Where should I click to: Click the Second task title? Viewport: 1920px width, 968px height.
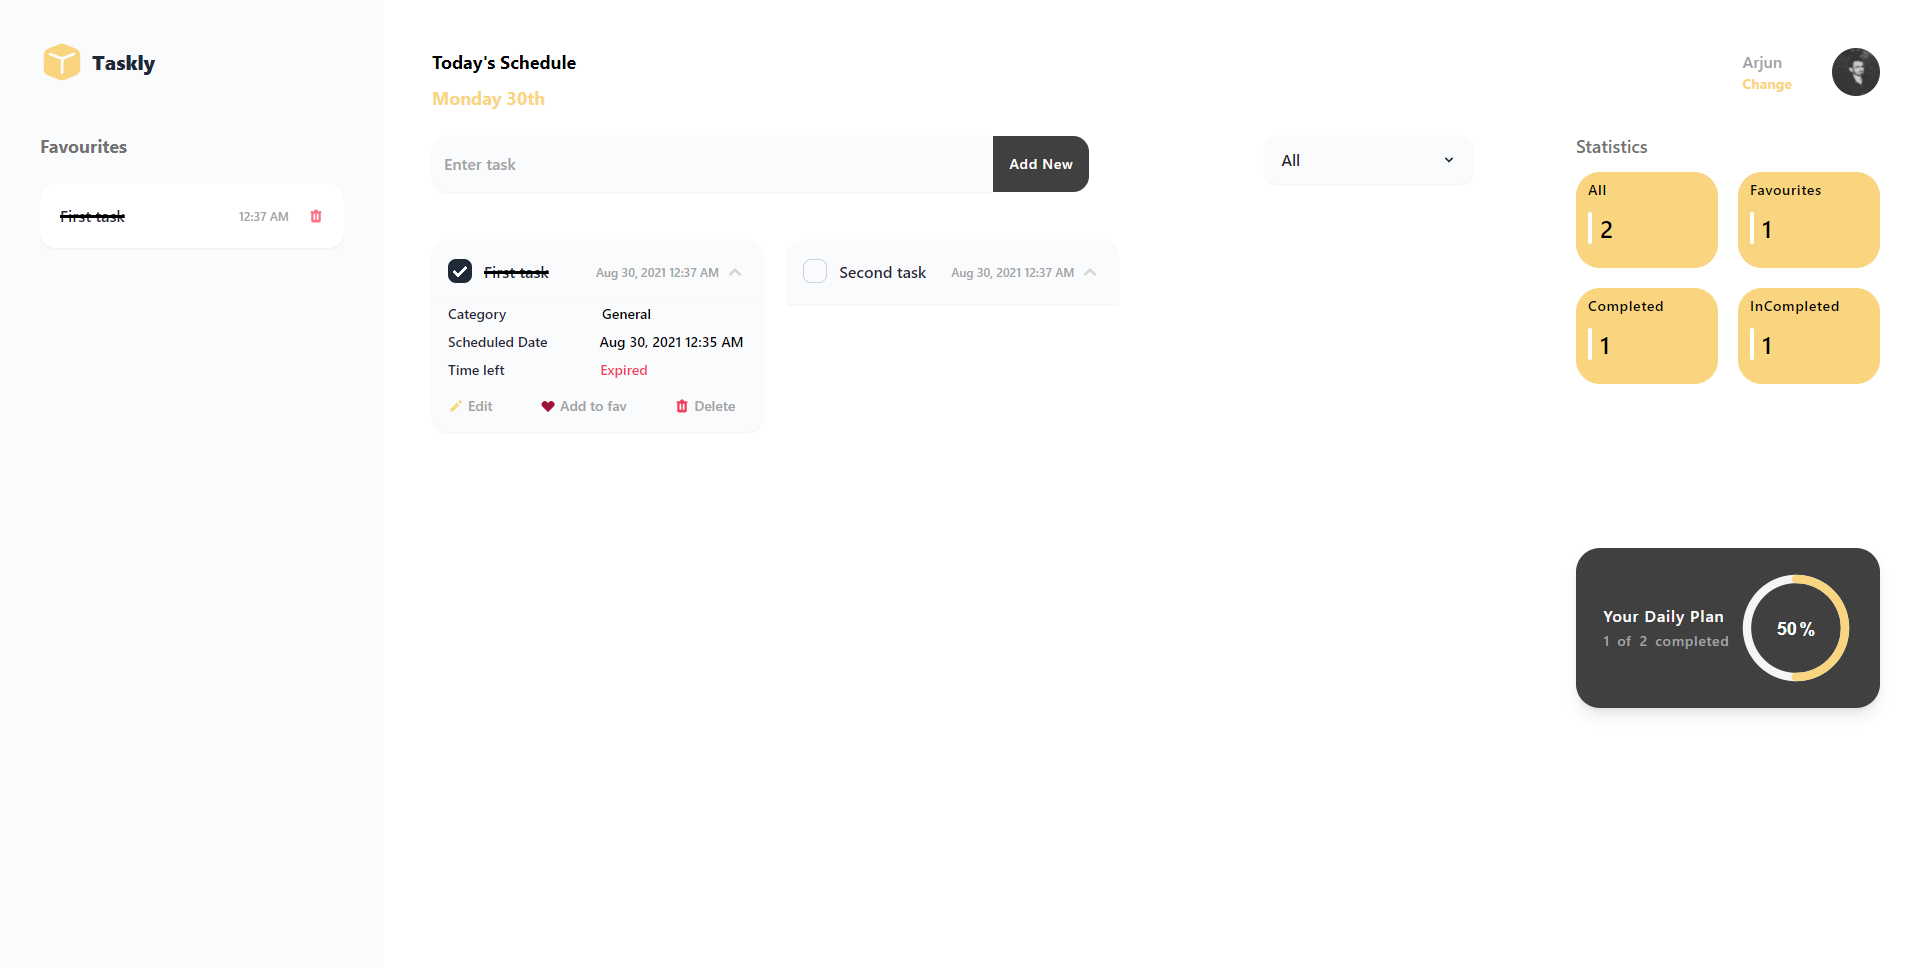tap(883, 272)
